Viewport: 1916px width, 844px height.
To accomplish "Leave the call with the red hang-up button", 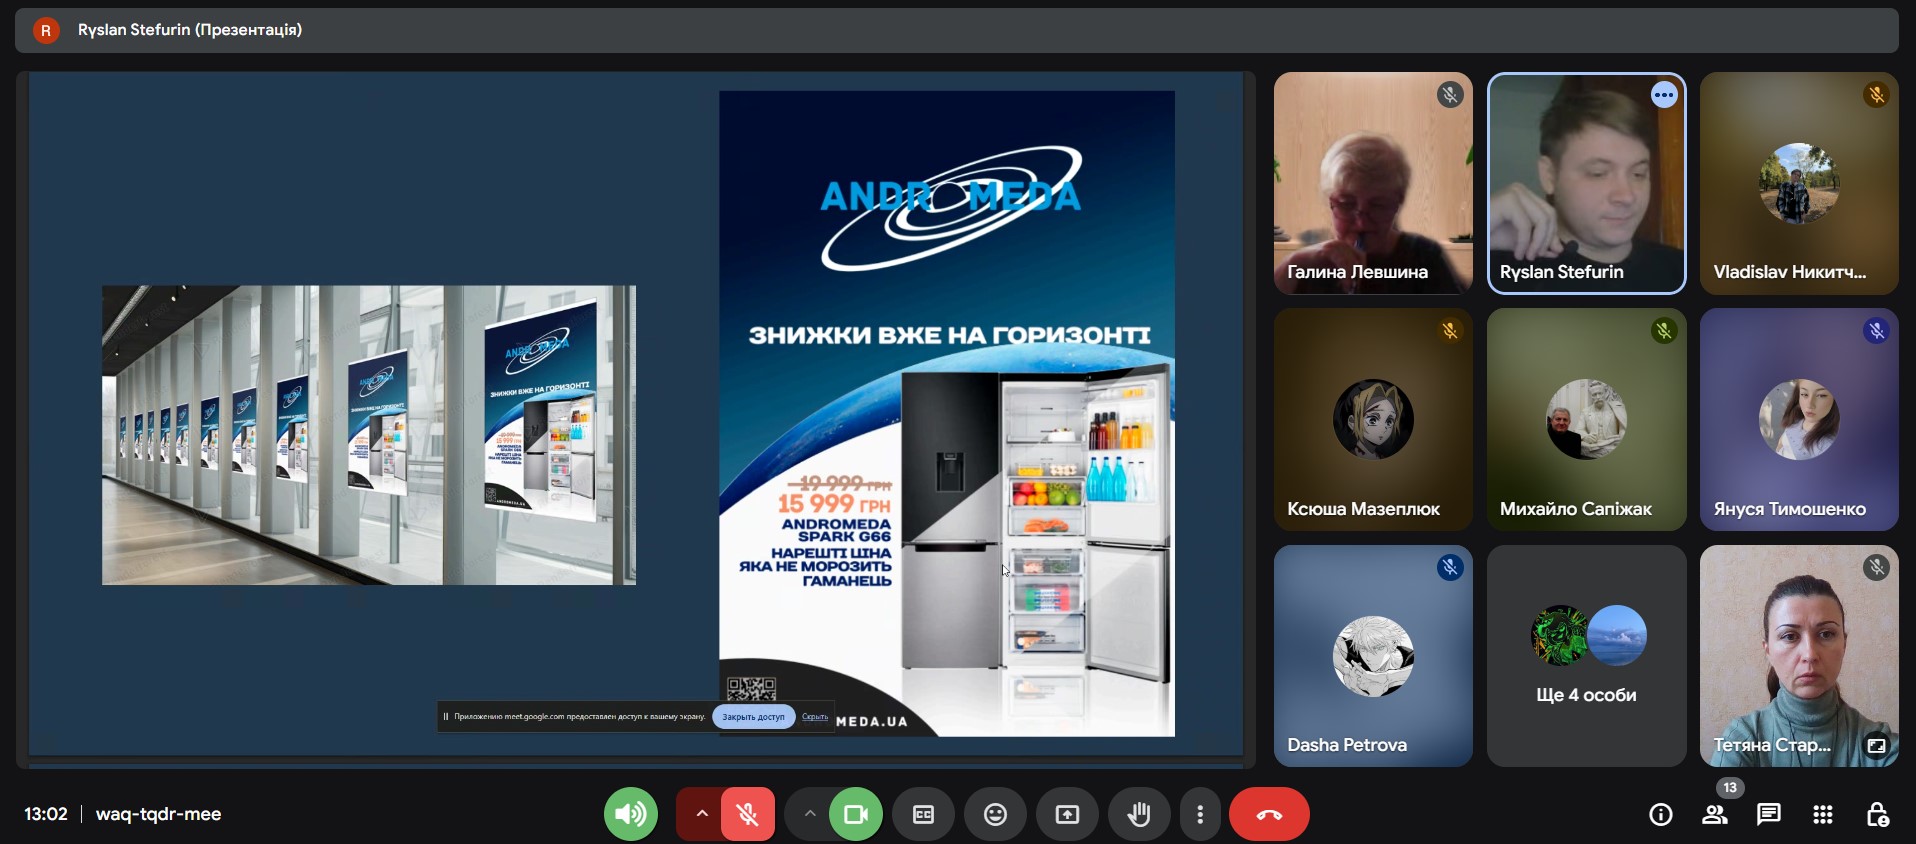I will [1269, 814].
